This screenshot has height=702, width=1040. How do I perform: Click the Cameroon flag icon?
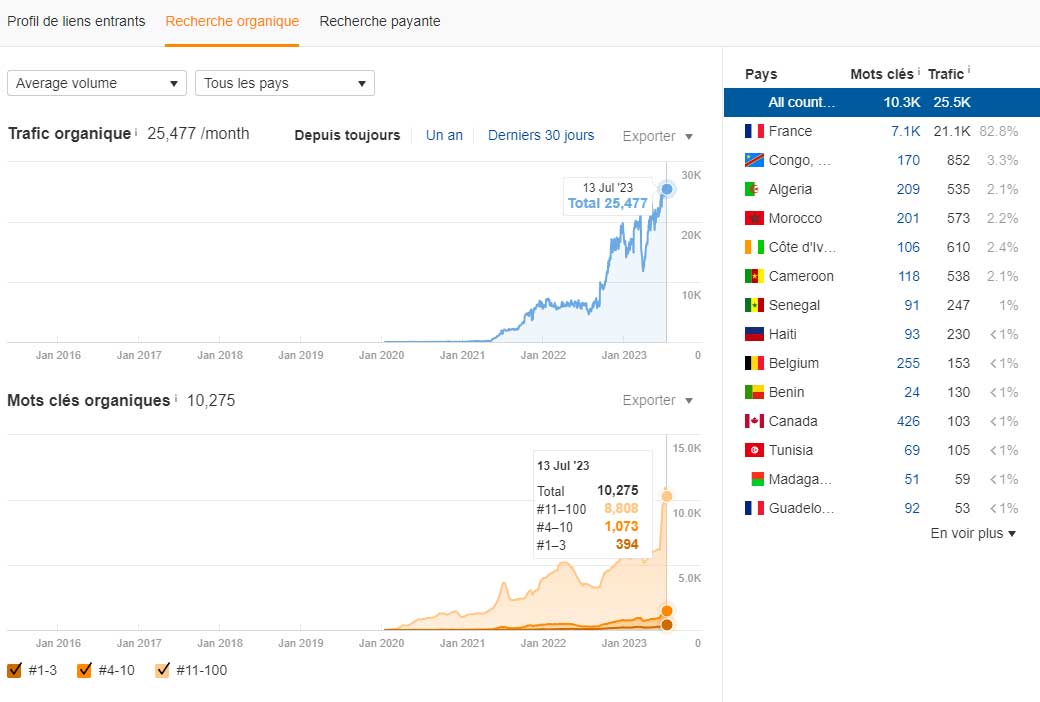[x=754, y=276]
